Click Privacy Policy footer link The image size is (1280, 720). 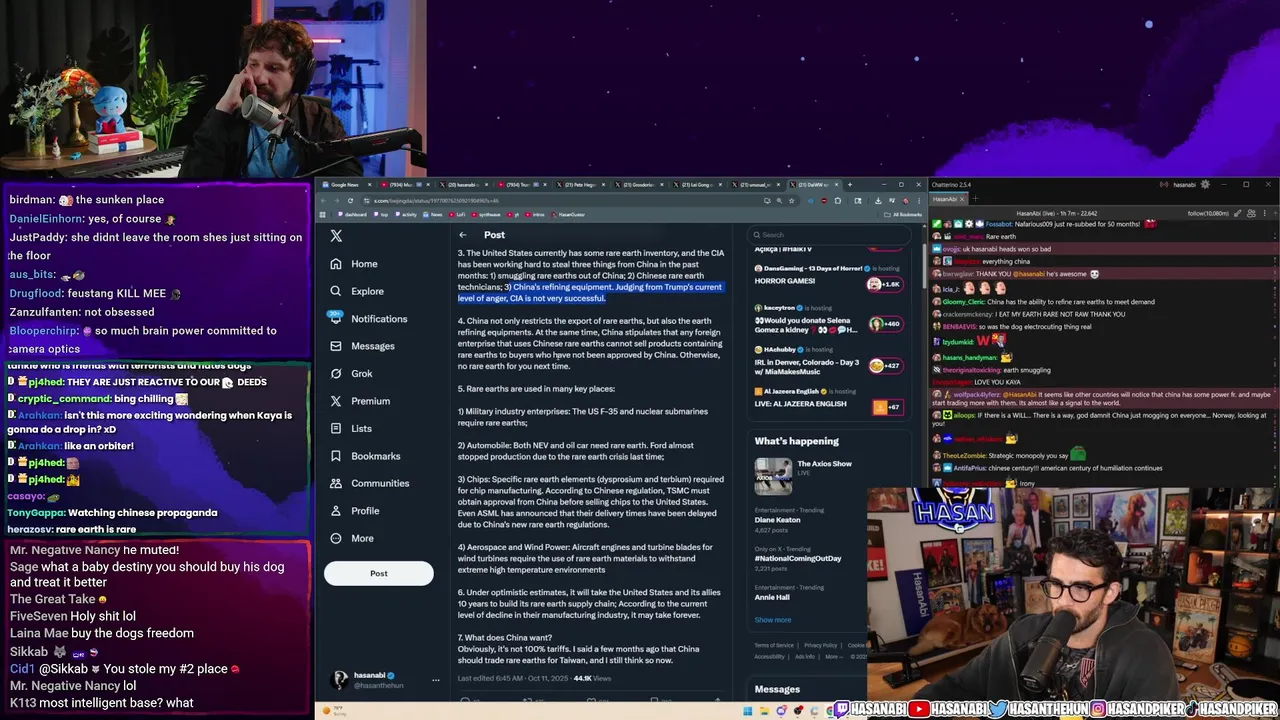tap(820, 645)
